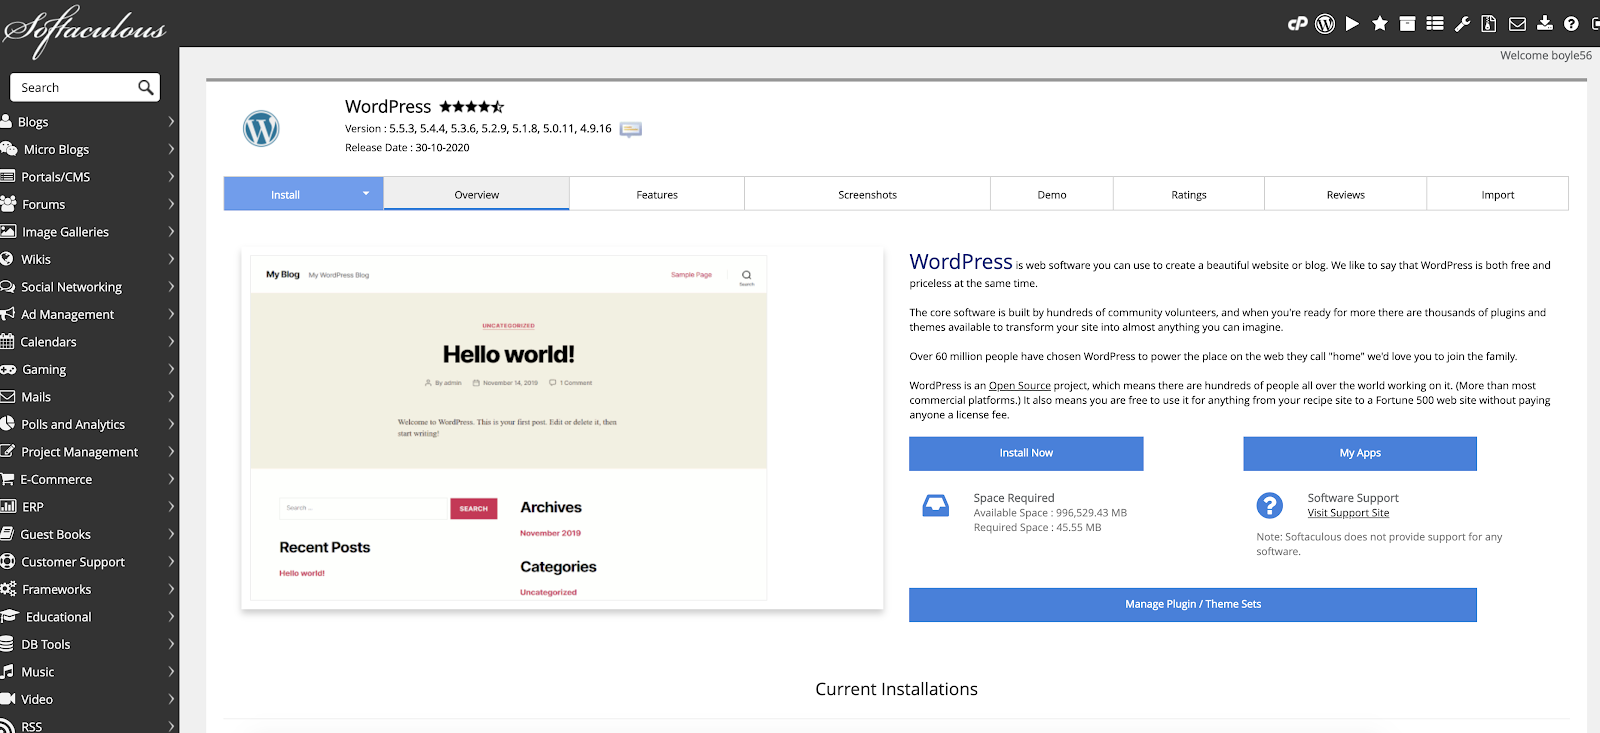Click the Wikis globe icon
Image resolution: width=1600 pixels, height=733 pixels.
click(6, 259)
